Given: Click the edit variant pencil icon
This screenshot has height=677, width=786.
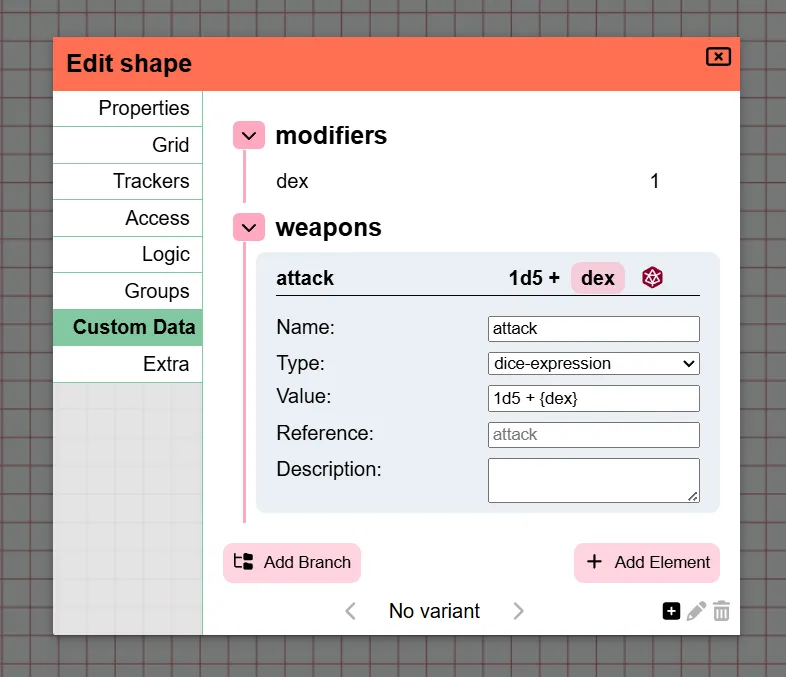Looking at the screenshot, I should (x=696, y=611).
